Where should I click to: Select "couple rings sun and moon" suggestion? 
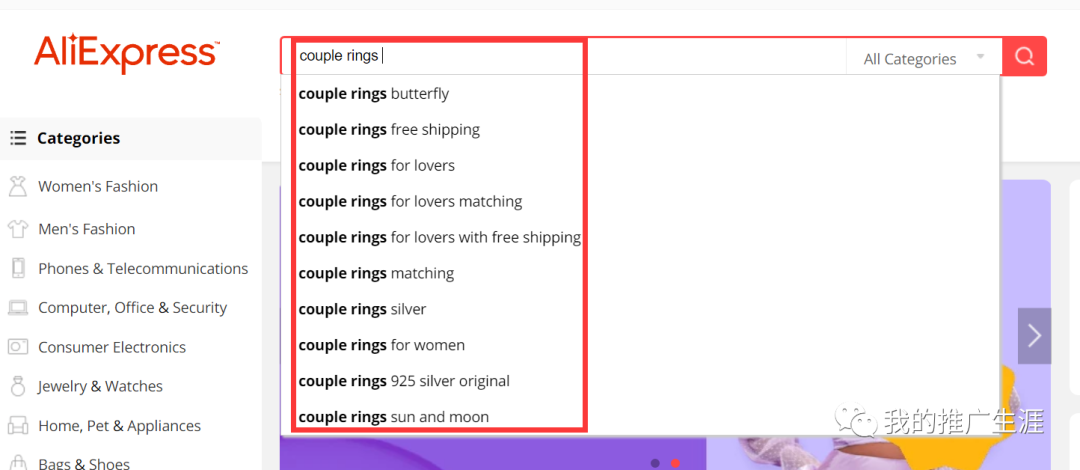click(x=394, y=417)
